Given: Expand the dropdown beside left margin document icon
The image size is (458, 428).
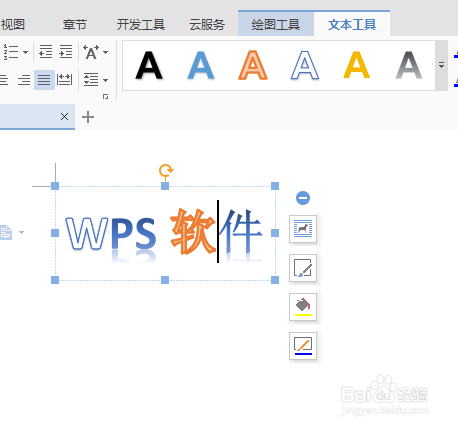Looking at the screenshot, I should click(22, 232).
